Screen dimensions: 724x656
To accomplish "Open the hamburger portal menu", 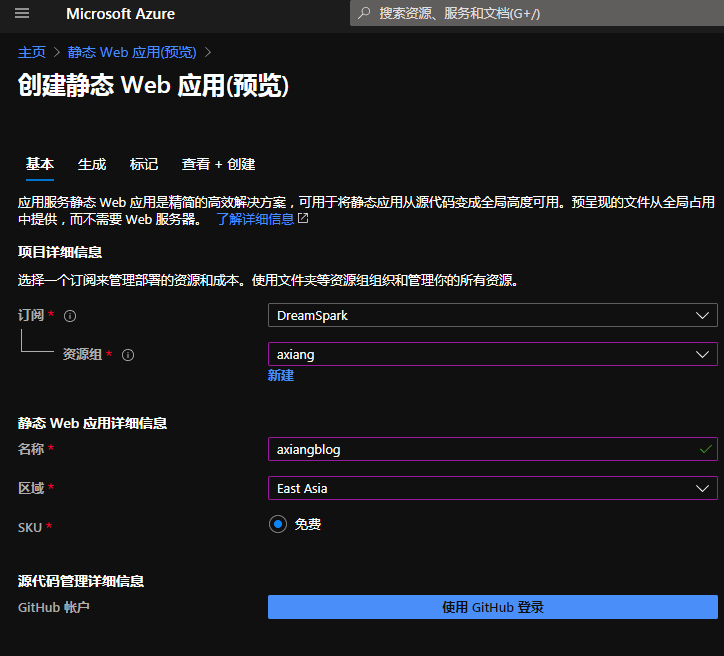I will click(x=22, y=13).
